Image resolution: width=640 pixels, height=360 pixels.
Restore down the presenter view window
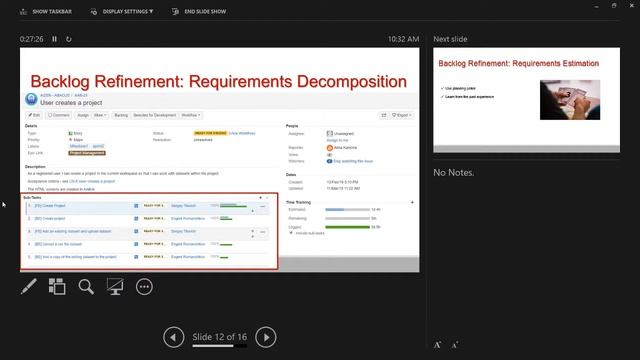pyautogui.click(x=614, y=6)
